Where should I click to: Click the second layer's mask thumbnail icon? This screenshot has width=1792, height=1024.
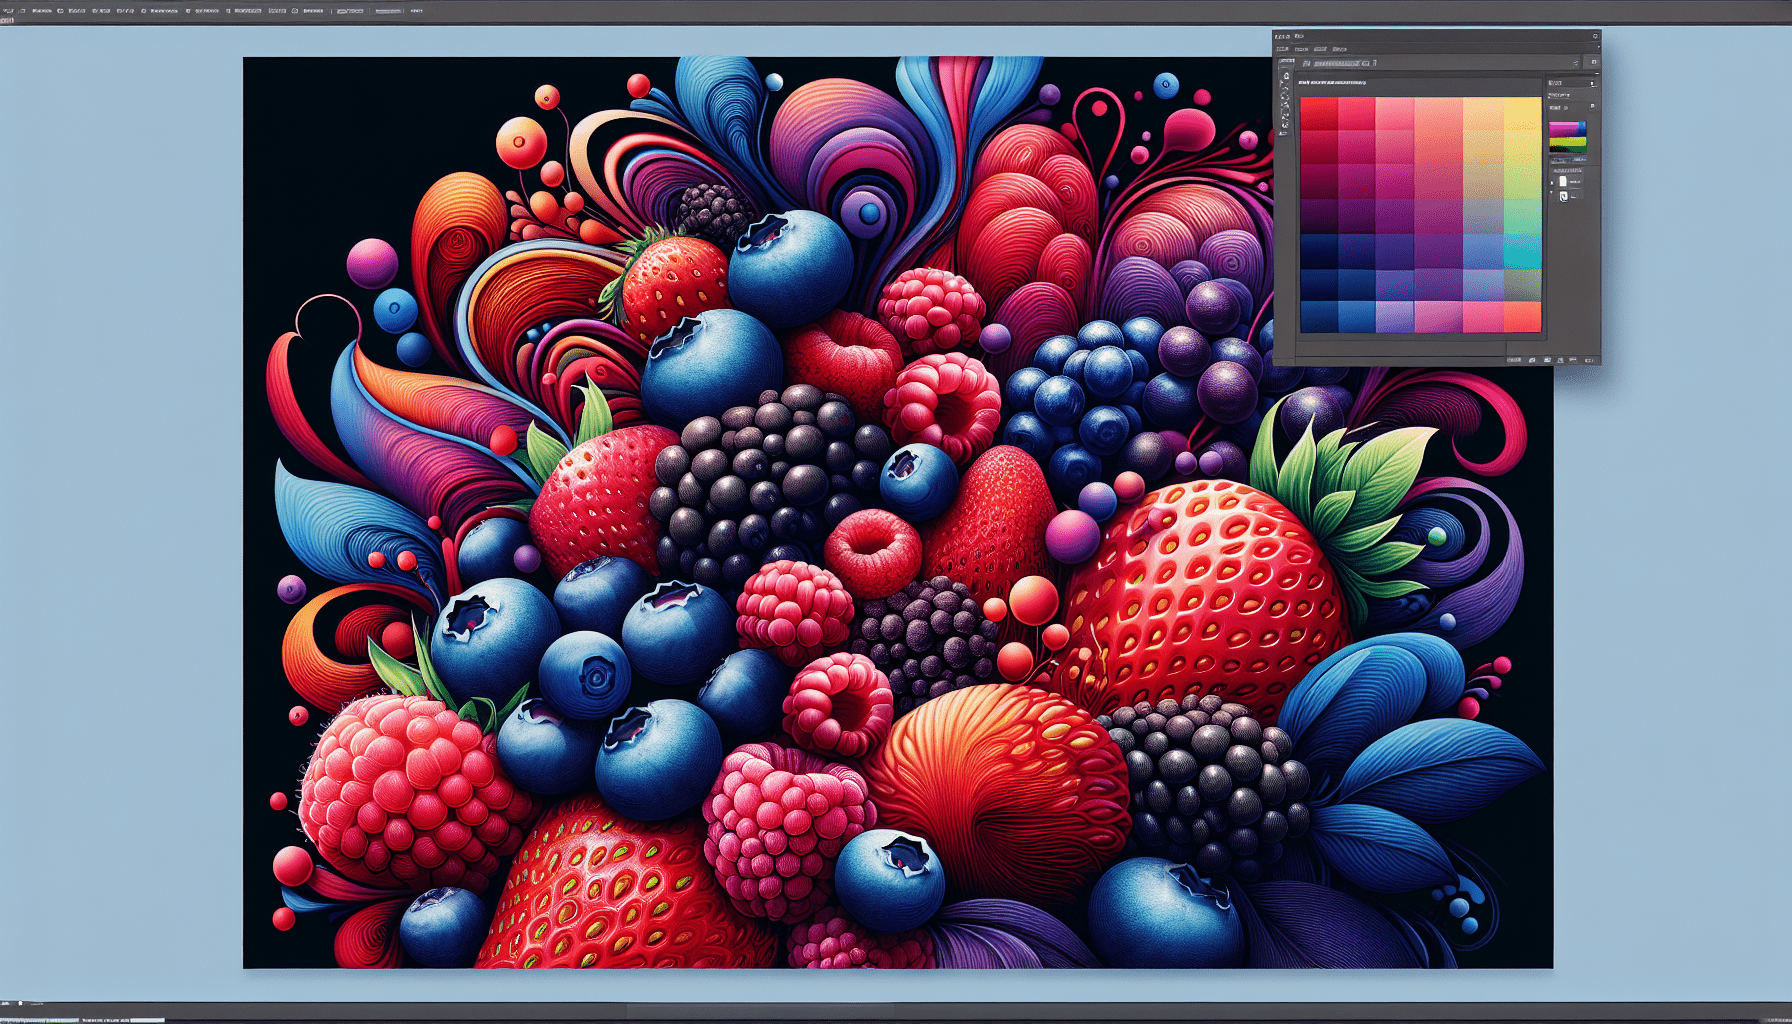(1564, 196)
